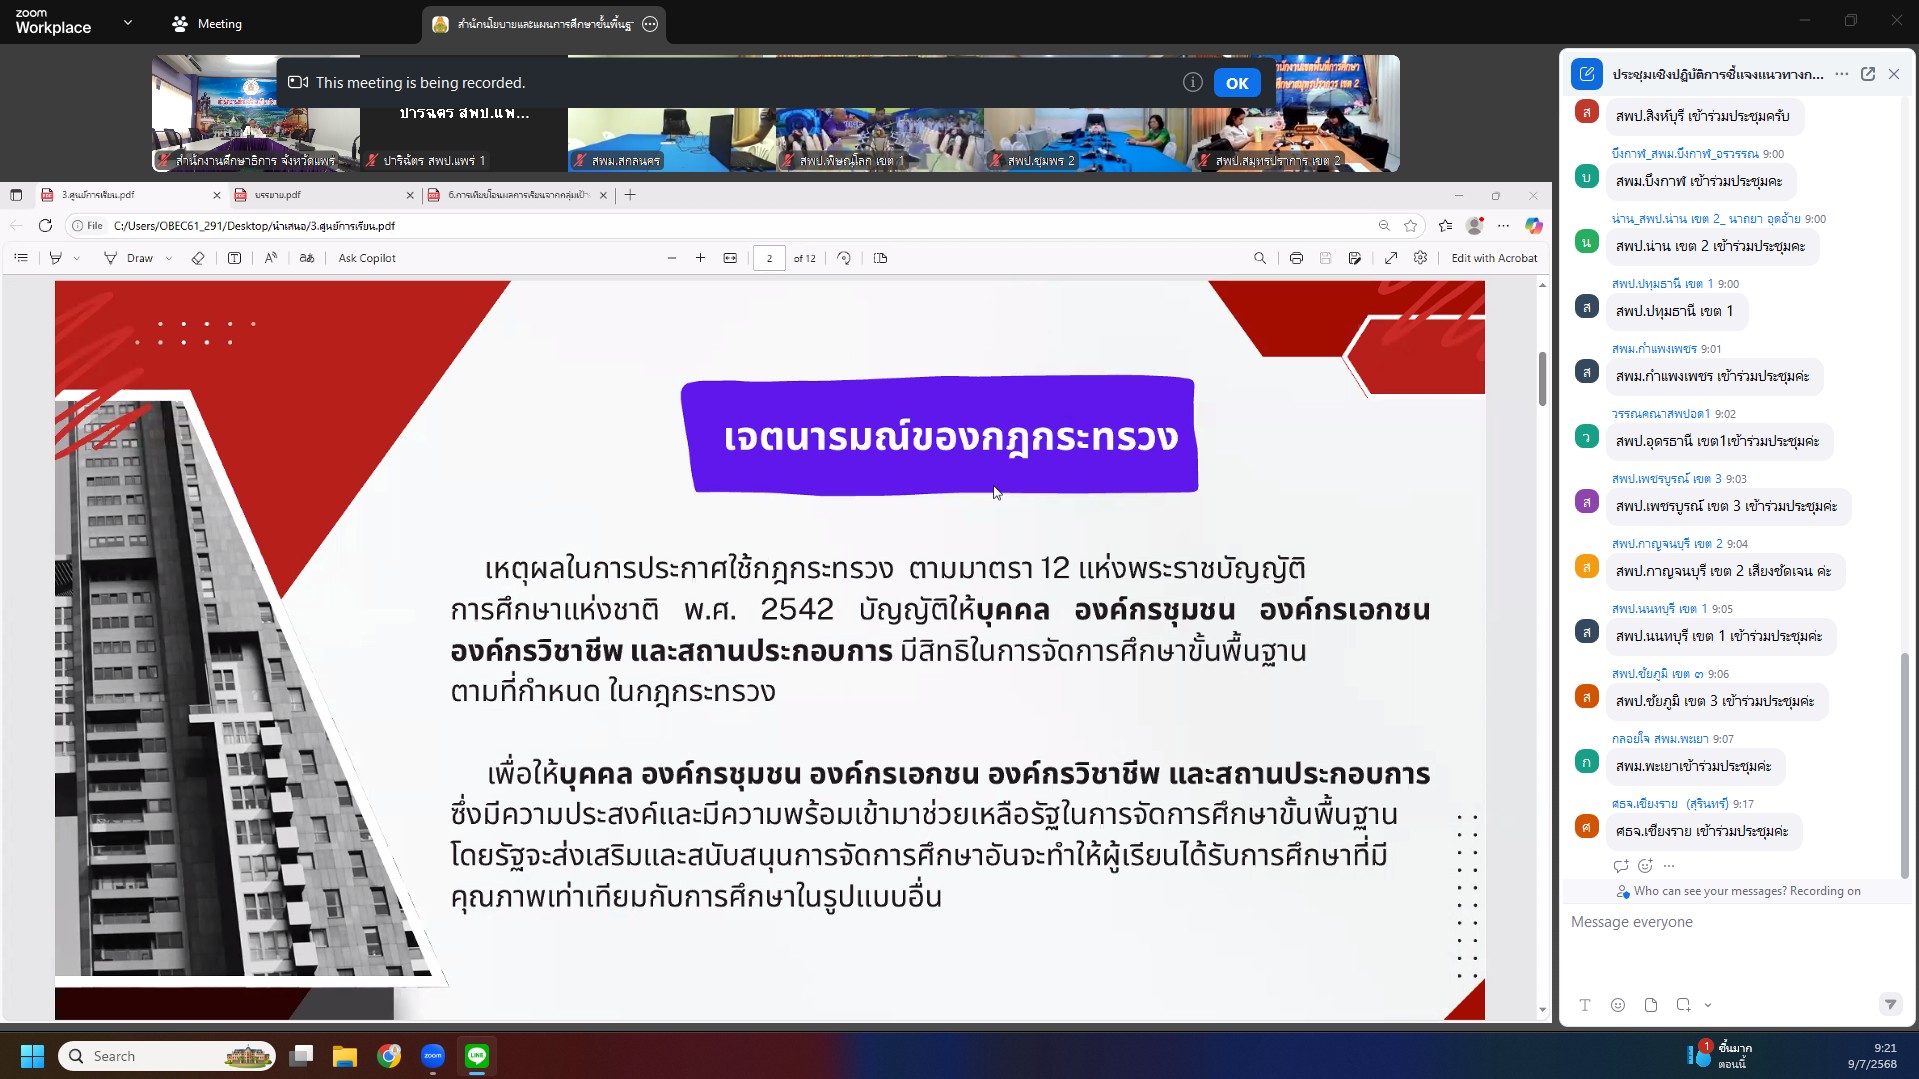The image size is (1919, 1079).
Task: Print the PDF document
Action: 1296,258
